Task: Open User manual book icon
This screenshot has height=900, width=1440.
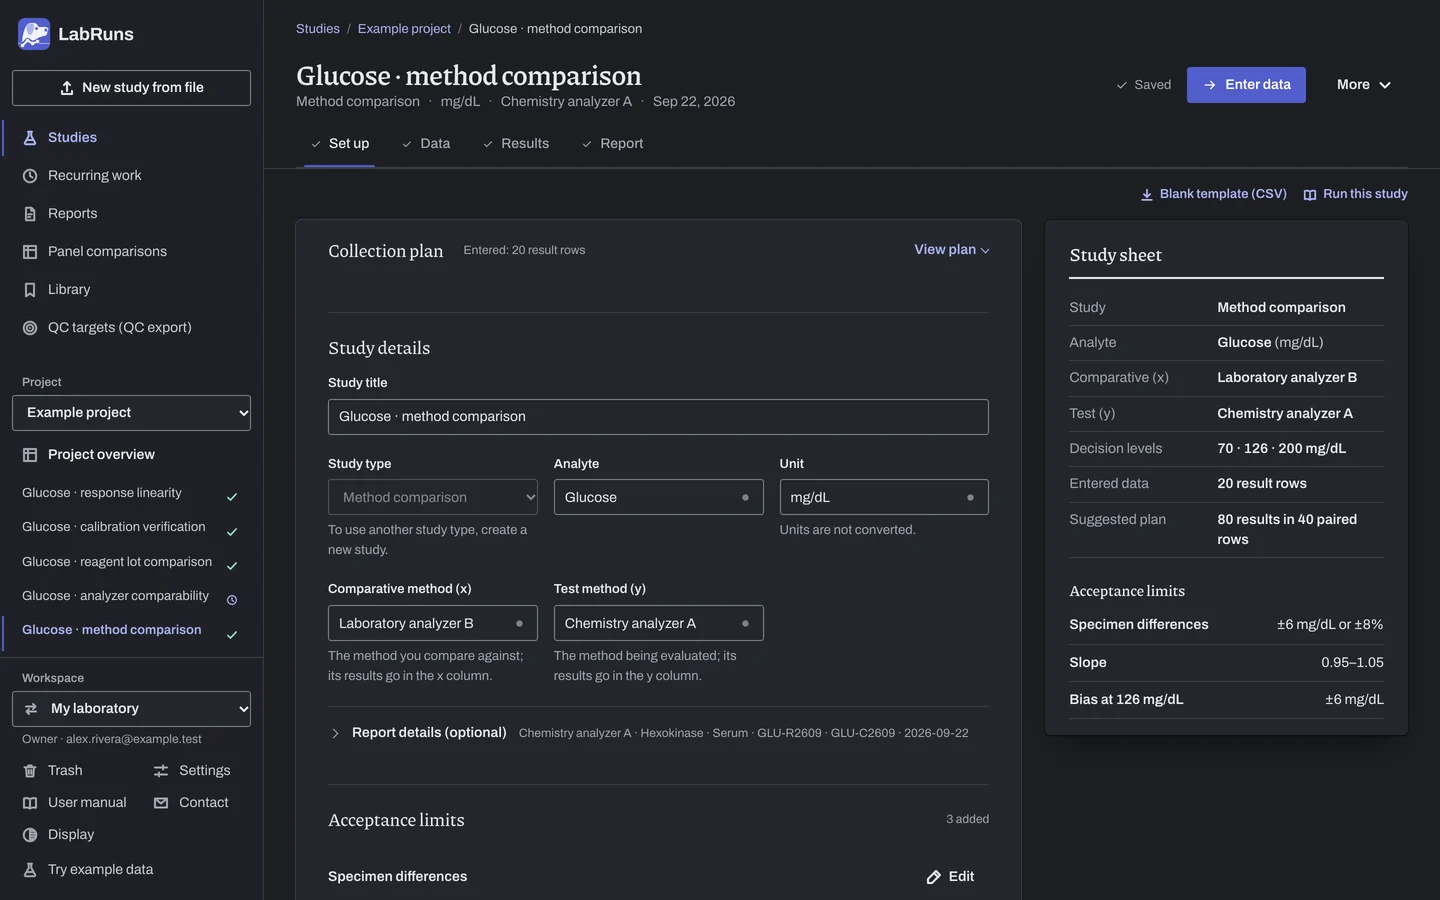Action: pyautogui.click(x=30, y=803)
